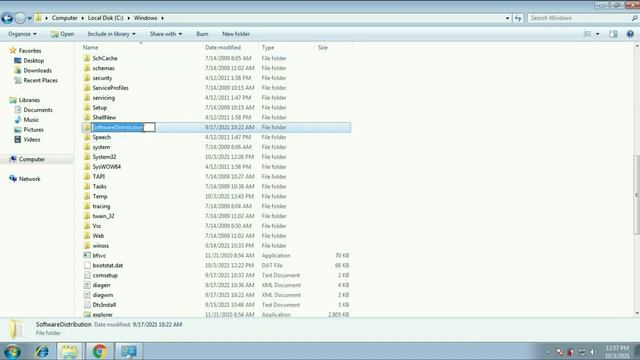Select the SysWOW64 folder icon

point(87,167)
